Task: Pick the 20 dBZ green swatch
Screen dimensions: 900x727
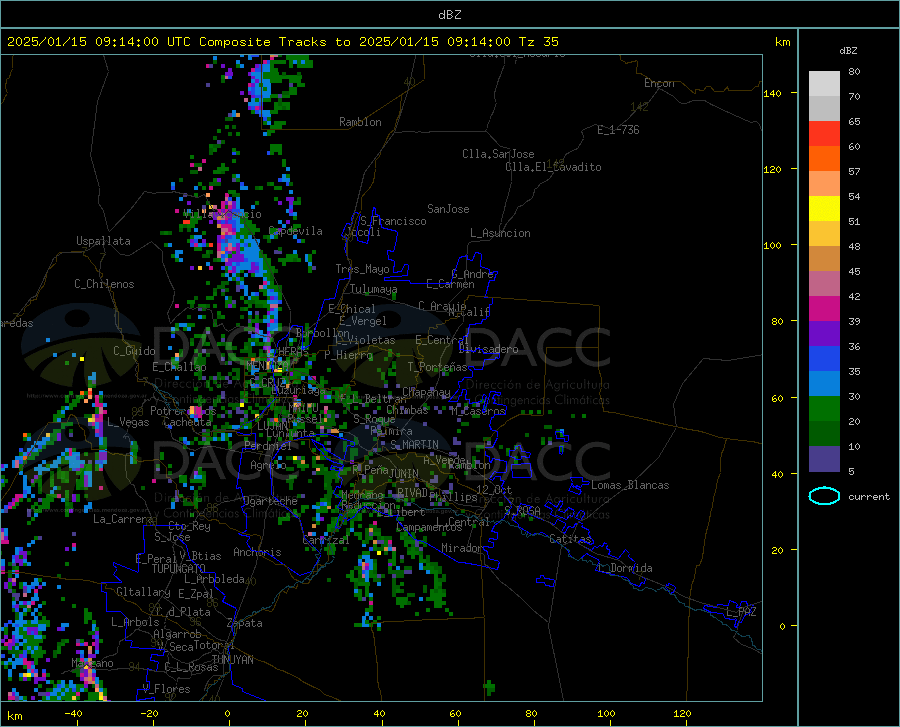Action: 824,434
